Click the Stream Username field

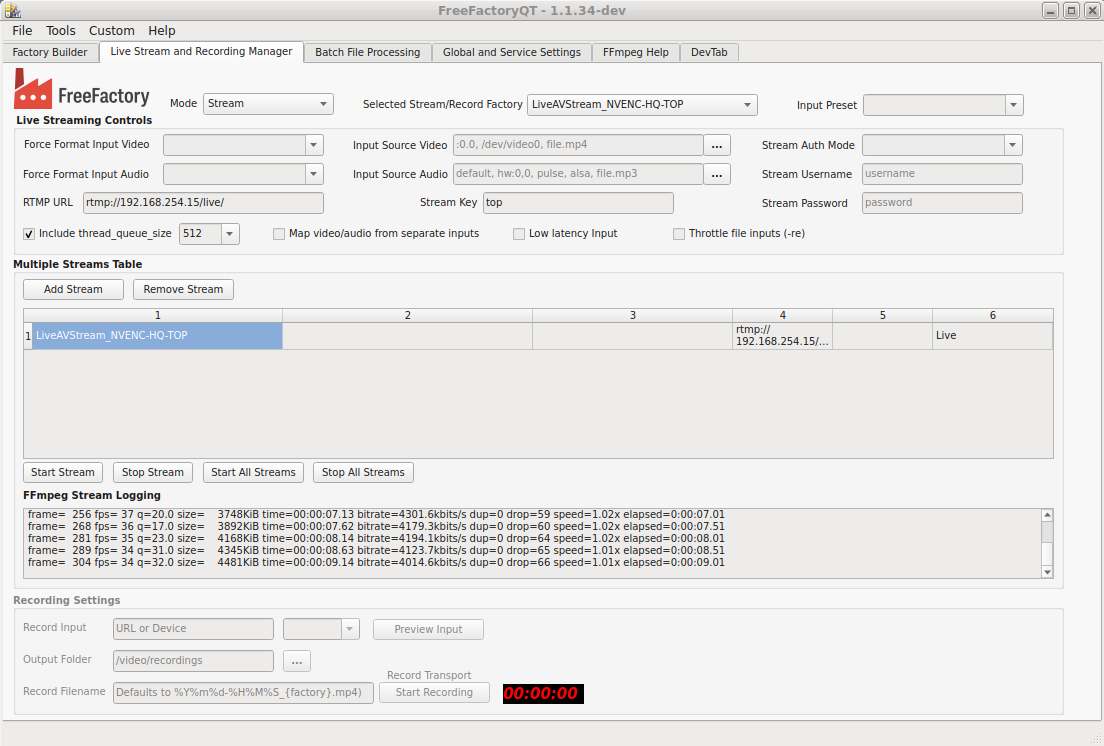[942, 174]
